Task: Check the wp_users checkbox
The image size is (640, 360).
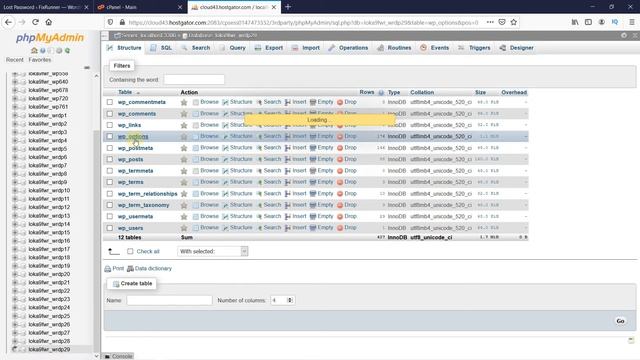Action: coord(110,228)
